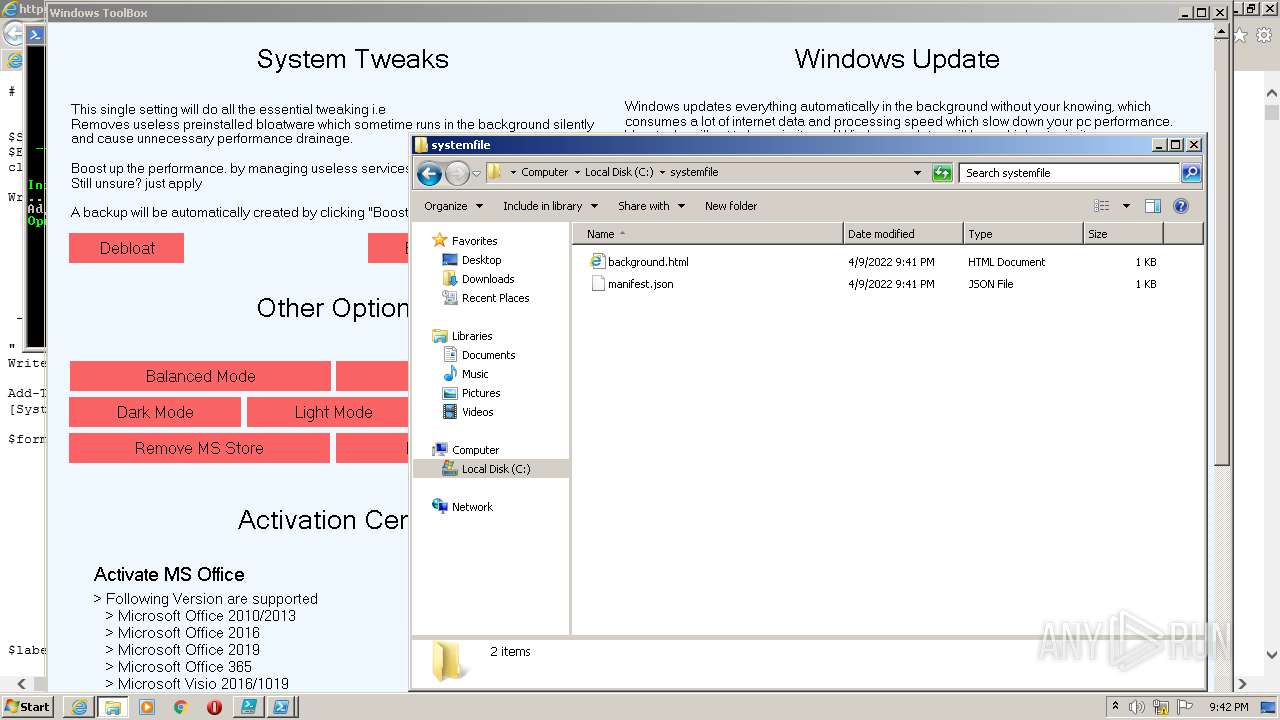Sort files by Name column
The width and height of the screenshot is (1280, 720).
(710, 234)
